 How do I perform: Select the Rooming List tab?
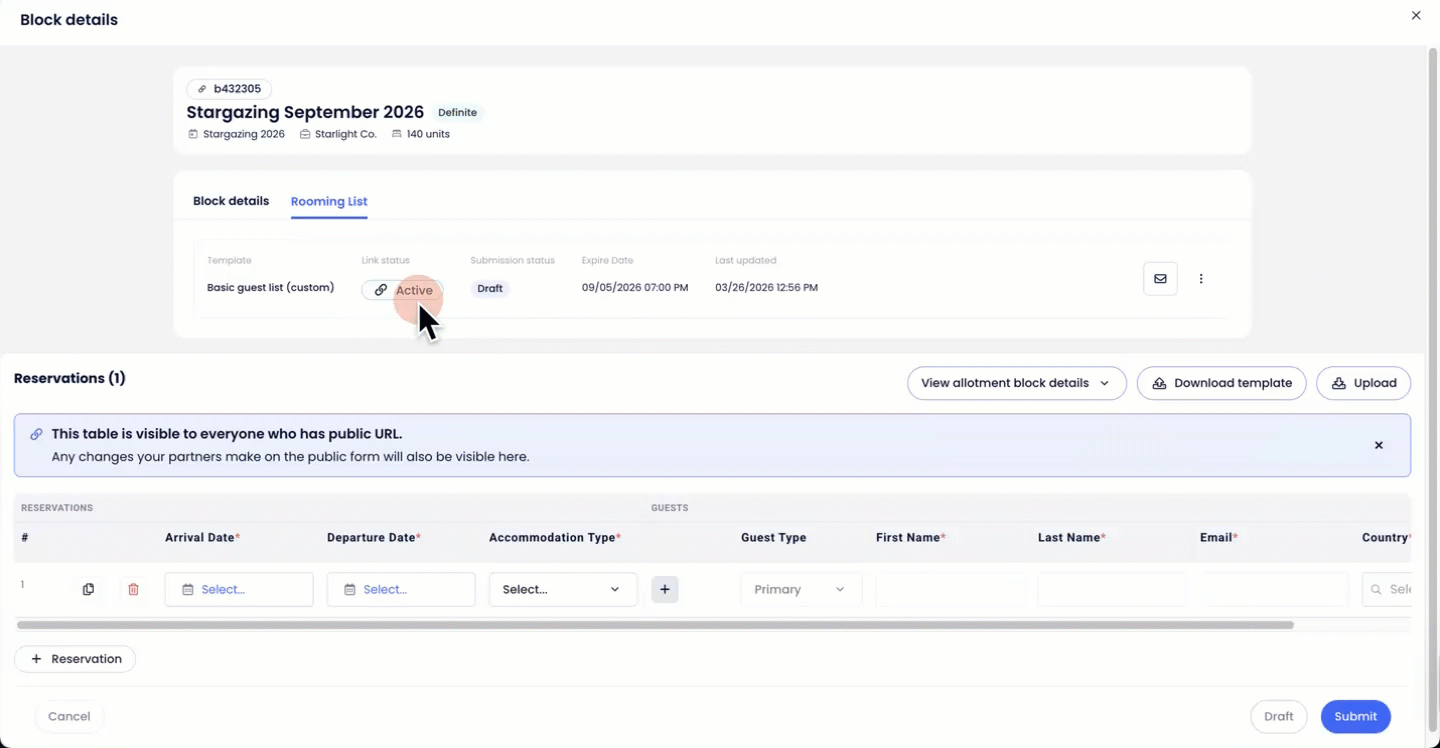(329, 201)
